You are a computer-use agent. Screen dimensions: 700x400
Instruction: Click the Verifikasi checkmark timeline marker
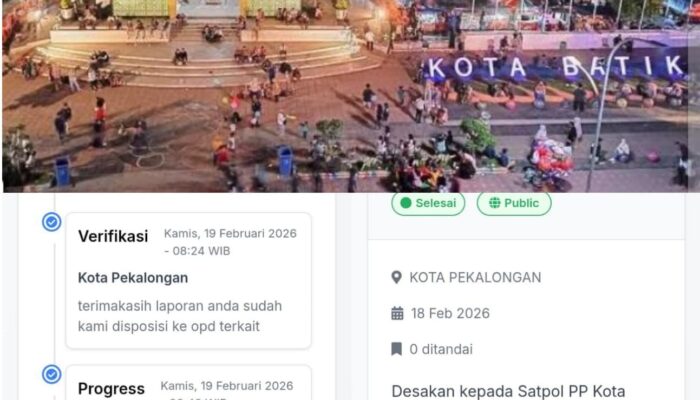tap(52, 221)
